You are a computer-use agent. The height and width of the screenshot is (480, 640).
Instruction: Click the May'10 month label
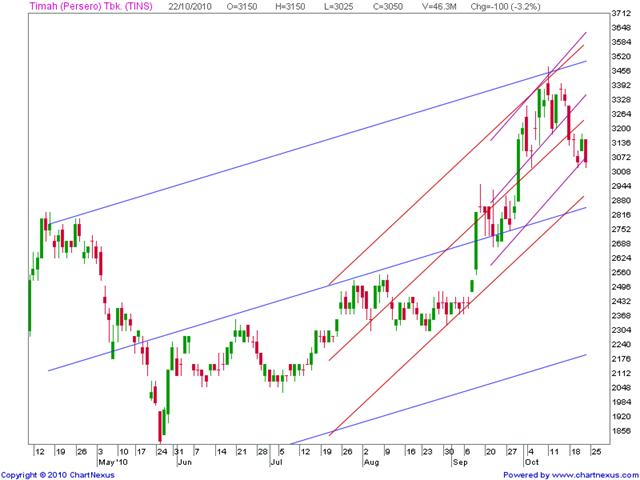click(x=113, y=462)
